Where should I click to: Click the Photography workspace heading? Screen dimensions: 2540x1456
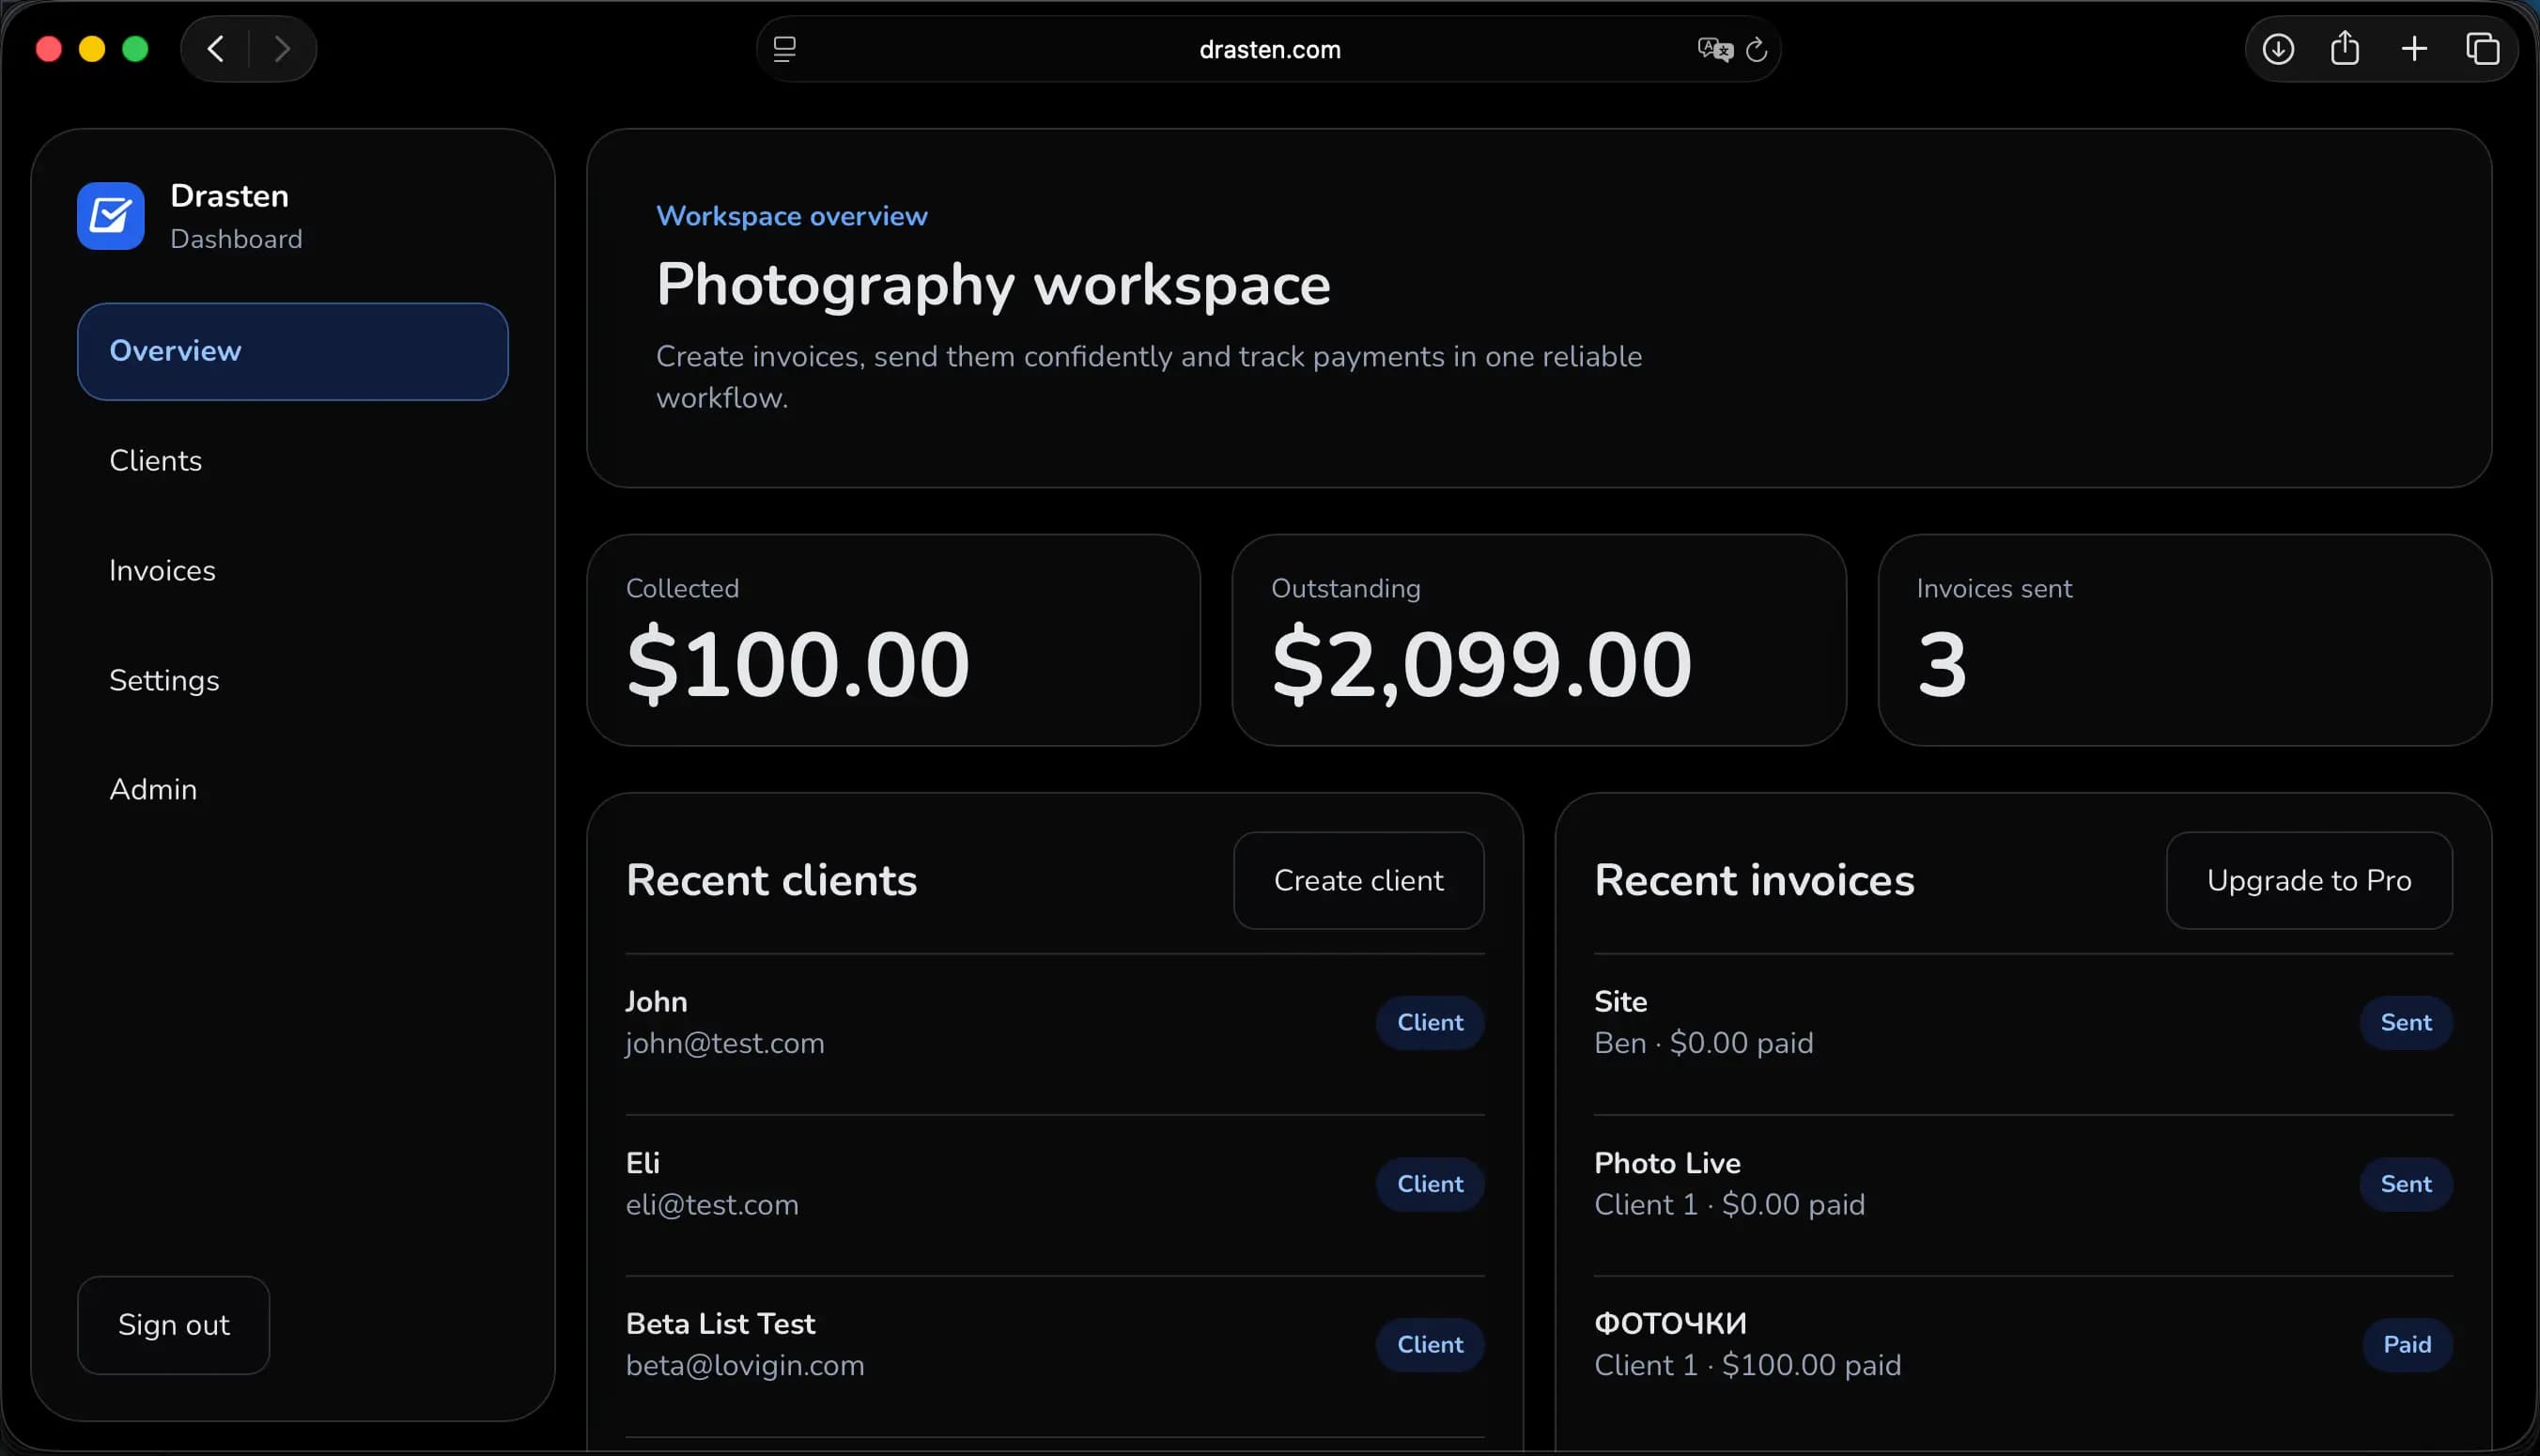pos(993,286)
